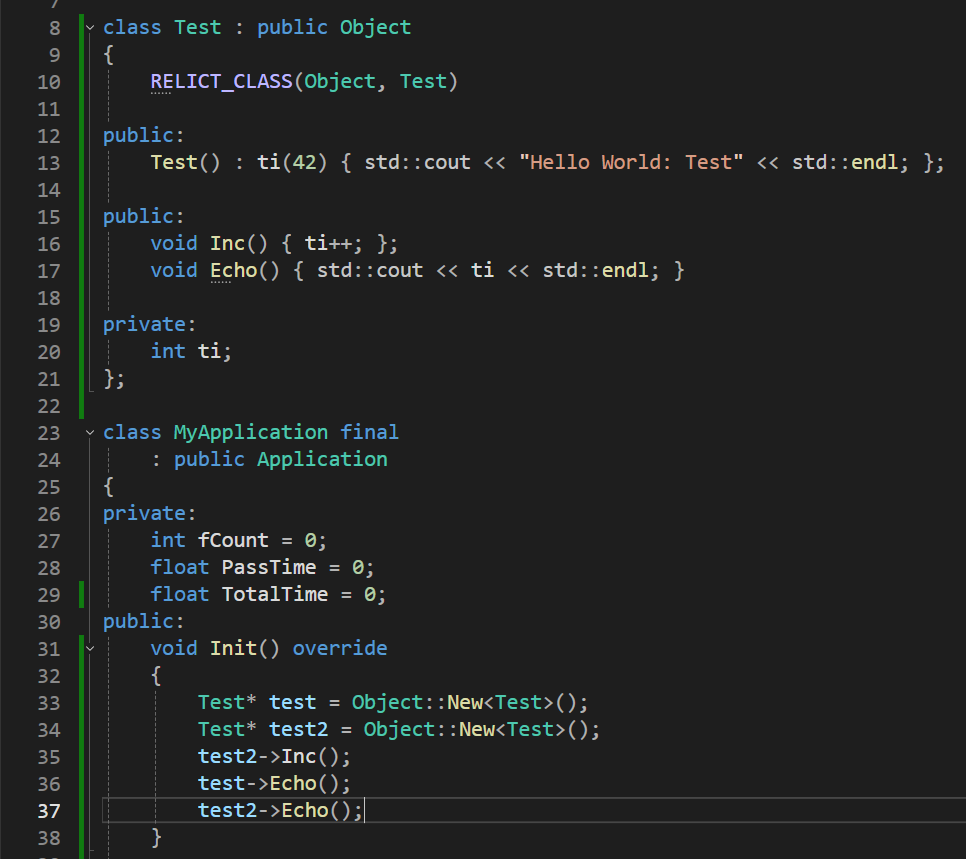Click the override keyword after Init()
This screenshot has width=966, height=859.
[339, 649]
